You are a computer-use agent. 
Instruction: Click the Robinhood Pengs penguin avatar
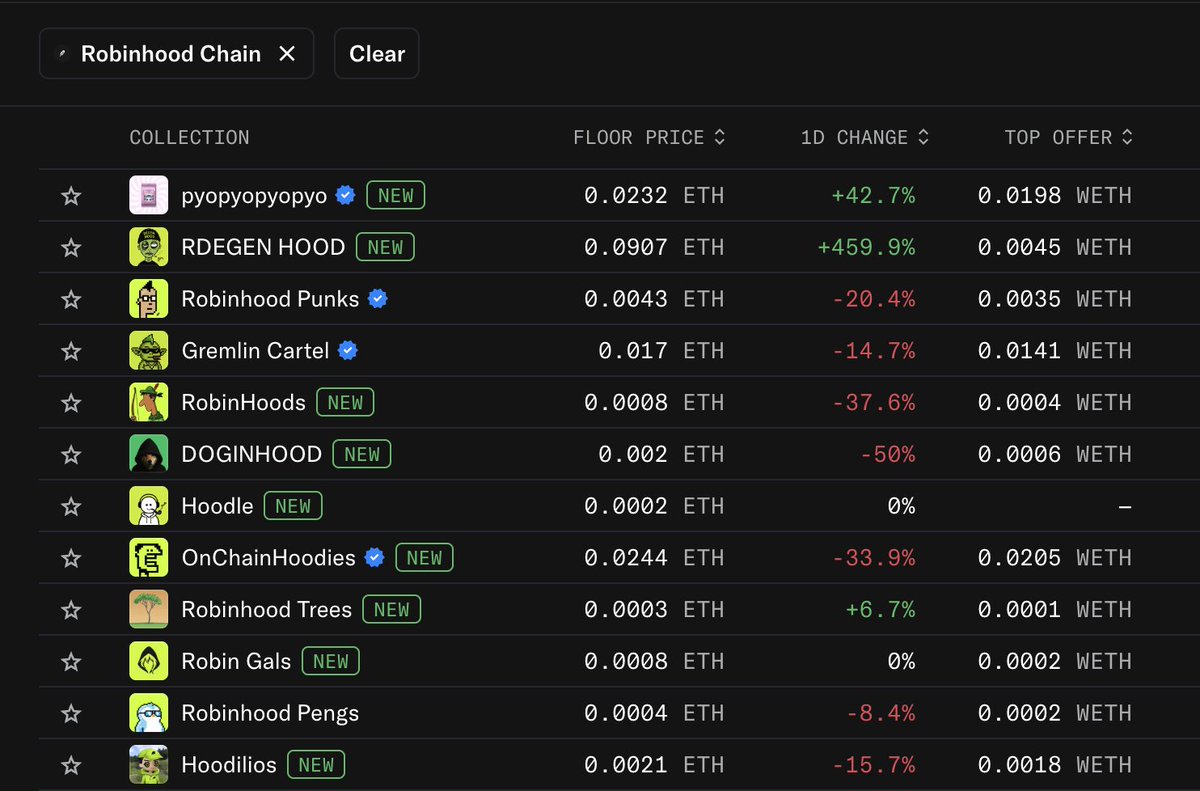coord(148,713)
